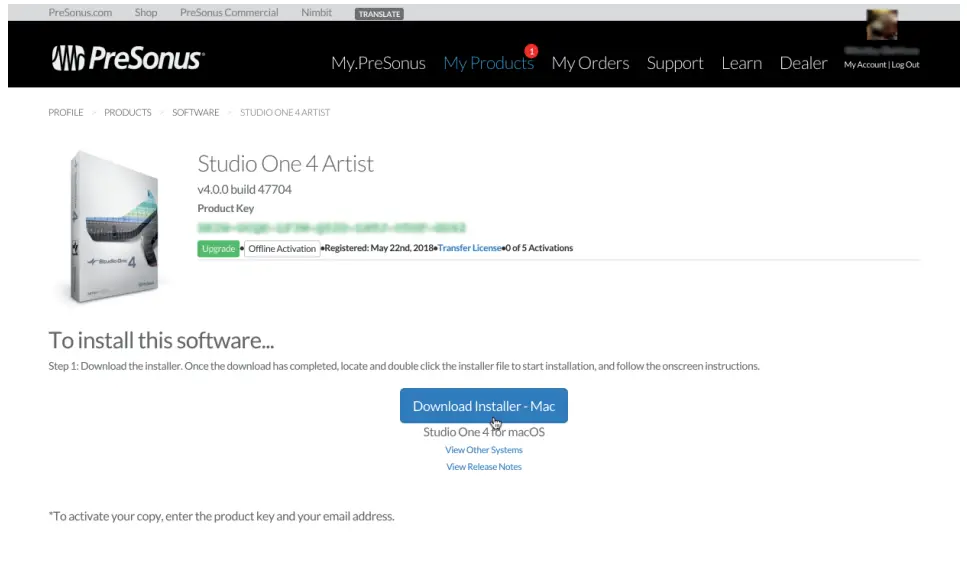Open the Support menu
This screenshot has height=570, width=967.
pos(675,63)
